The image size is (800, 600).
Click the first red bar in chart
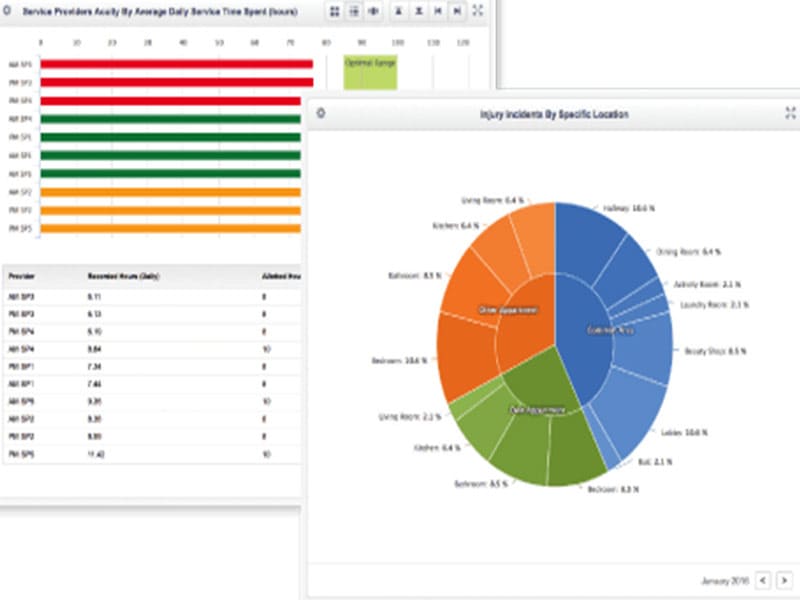(x=177, y=64)
